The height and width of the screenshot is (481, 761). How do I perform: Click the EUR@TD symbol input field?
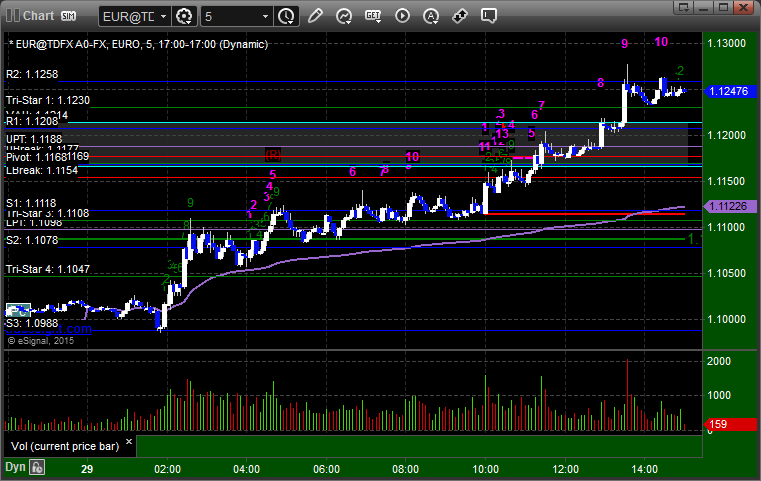[x=129, y=17]
